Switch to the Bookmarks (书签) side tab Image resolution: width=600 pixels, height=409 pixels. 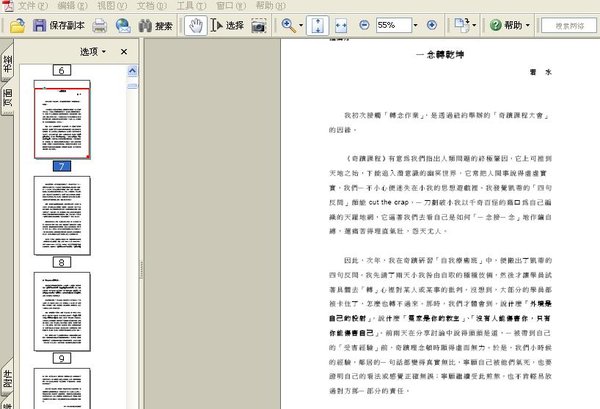(7, 63)
